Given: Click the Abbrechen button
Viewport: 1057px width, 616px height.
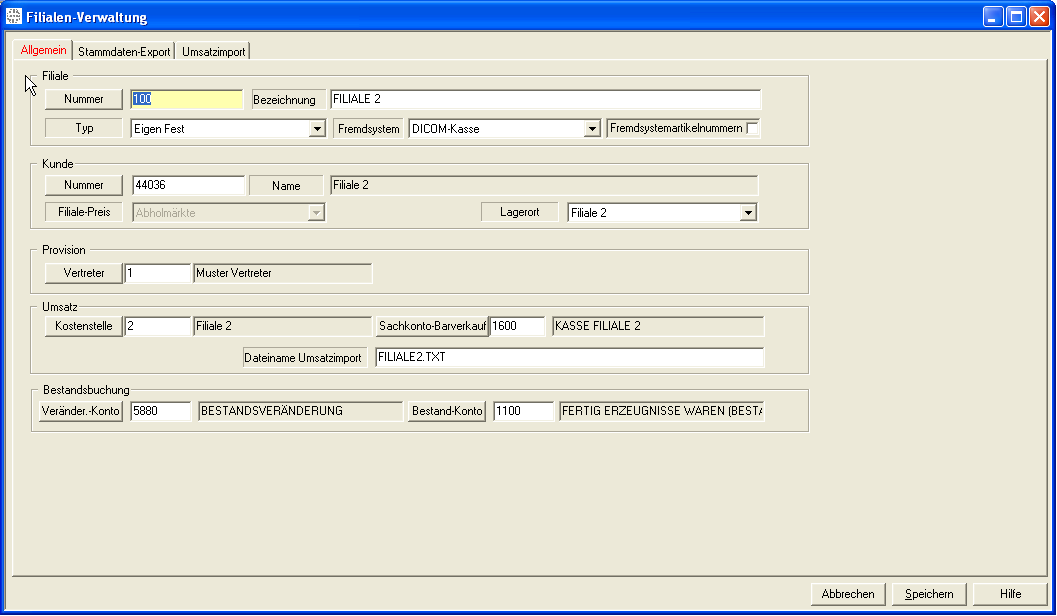Looking at the screenshot, I should [x=848, y=594].
